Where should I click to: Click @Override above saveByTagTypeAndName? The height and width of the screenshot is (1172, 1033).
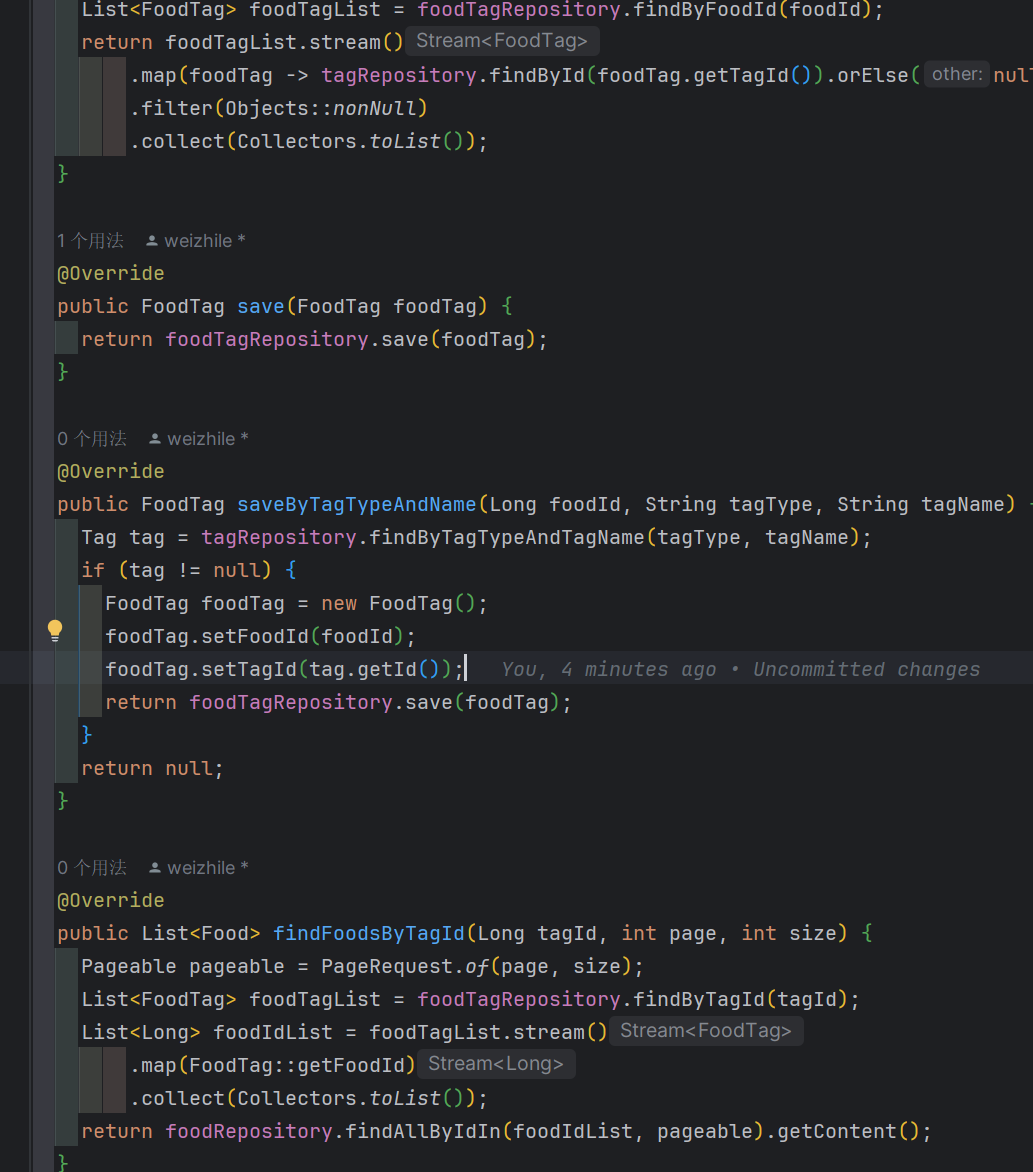pyautogui.click(x=111, y=472)
